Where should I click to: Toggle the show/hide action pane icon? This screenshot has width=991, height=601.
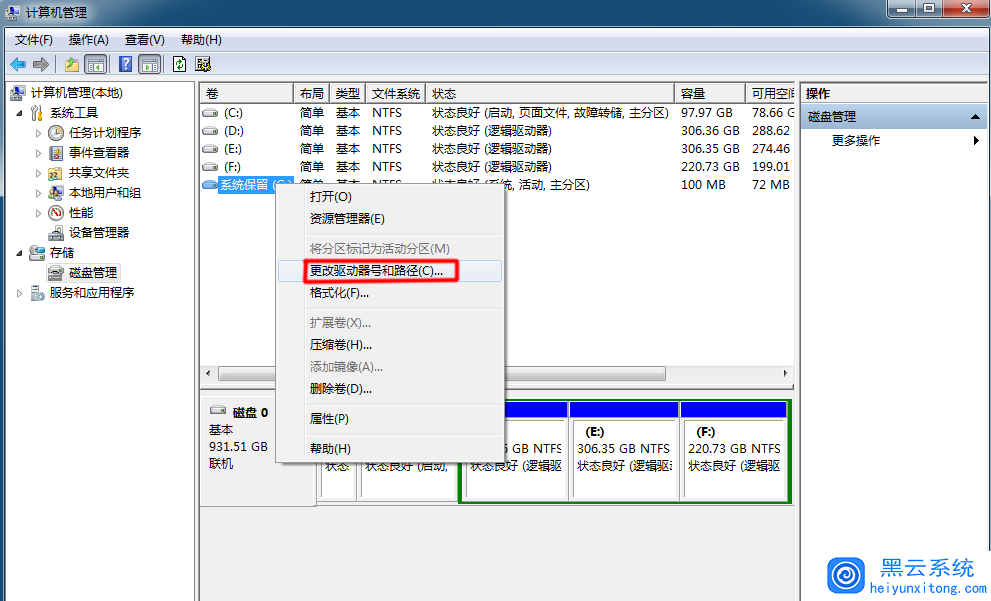pos(150,64)
